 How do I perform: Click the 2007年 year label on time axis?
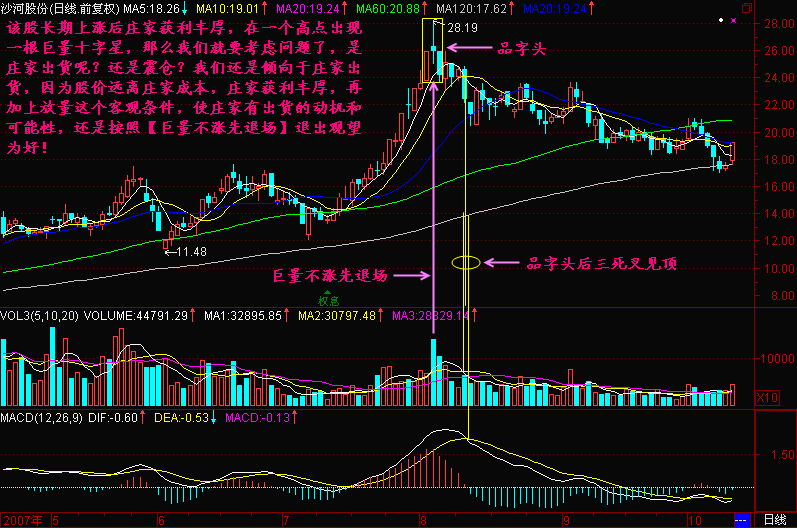tap(21, 520)
